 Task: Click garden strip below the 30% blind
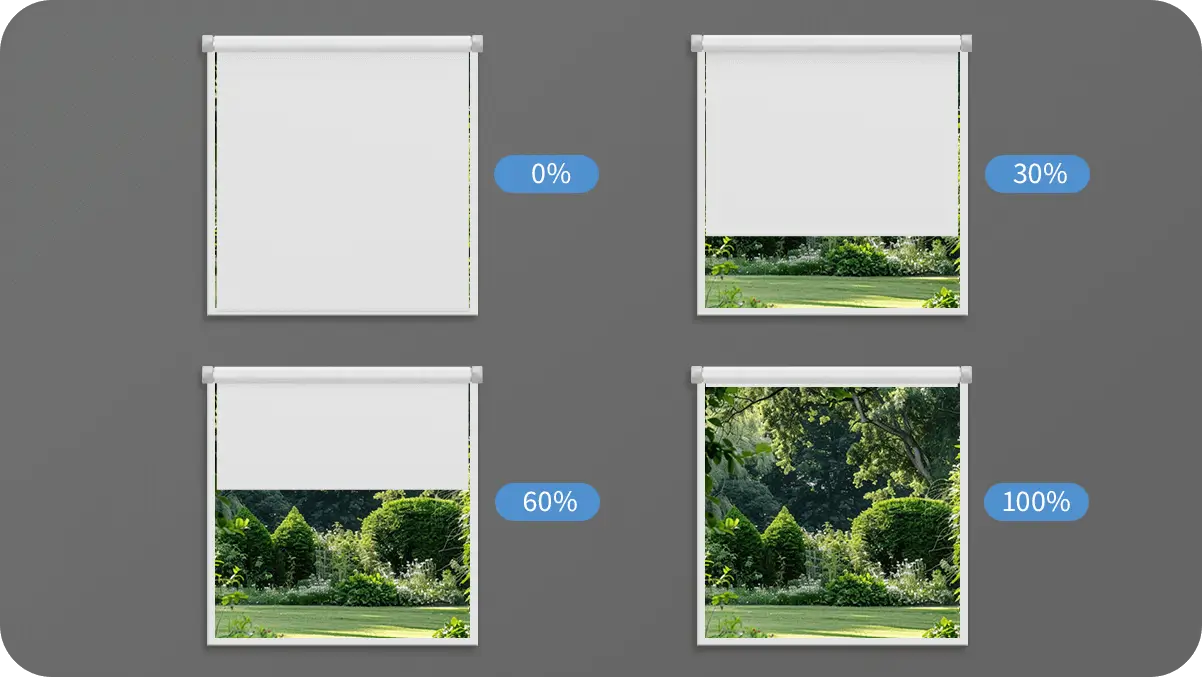[832, 271]
